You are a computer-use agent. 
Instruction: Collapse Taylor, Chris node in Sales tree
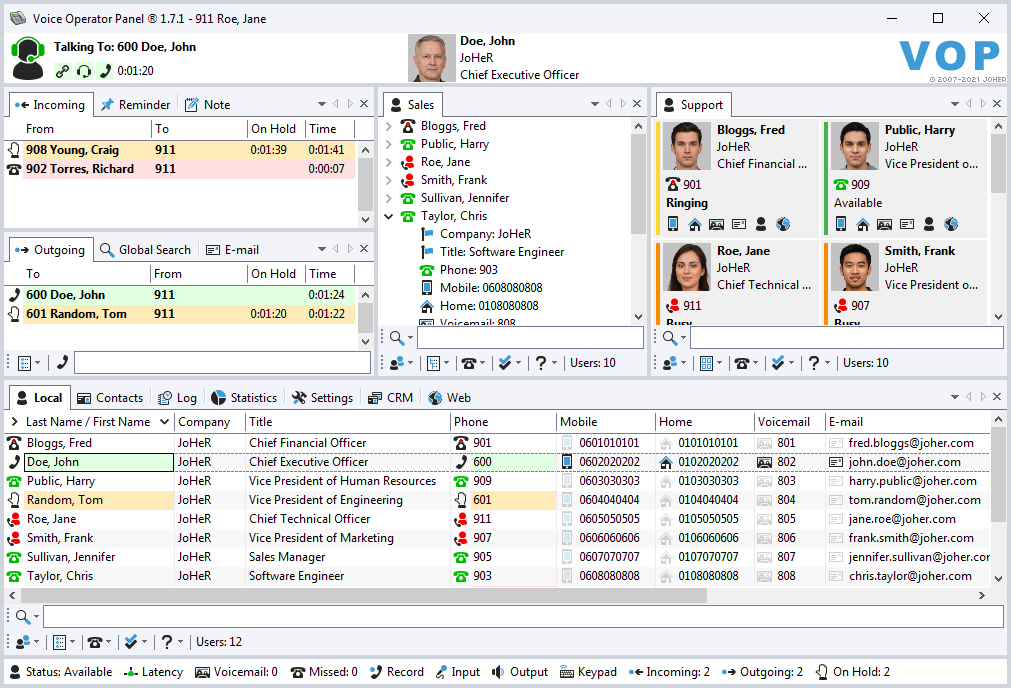pyautogui.click(x=389, y=216)
